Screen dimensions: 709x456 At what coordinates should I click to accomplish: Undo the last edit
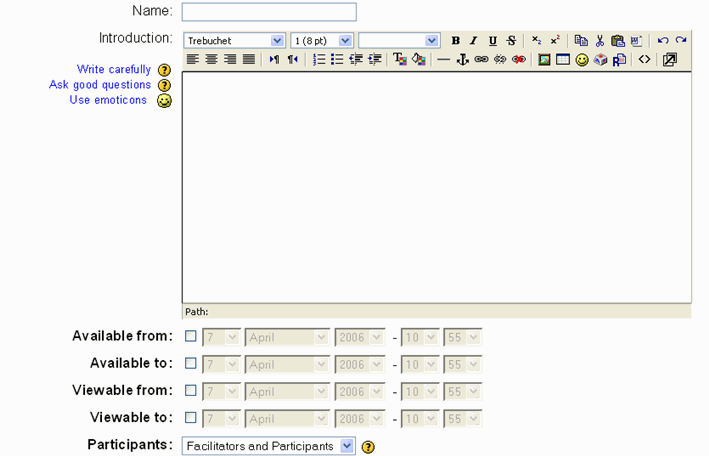point(662,41)
